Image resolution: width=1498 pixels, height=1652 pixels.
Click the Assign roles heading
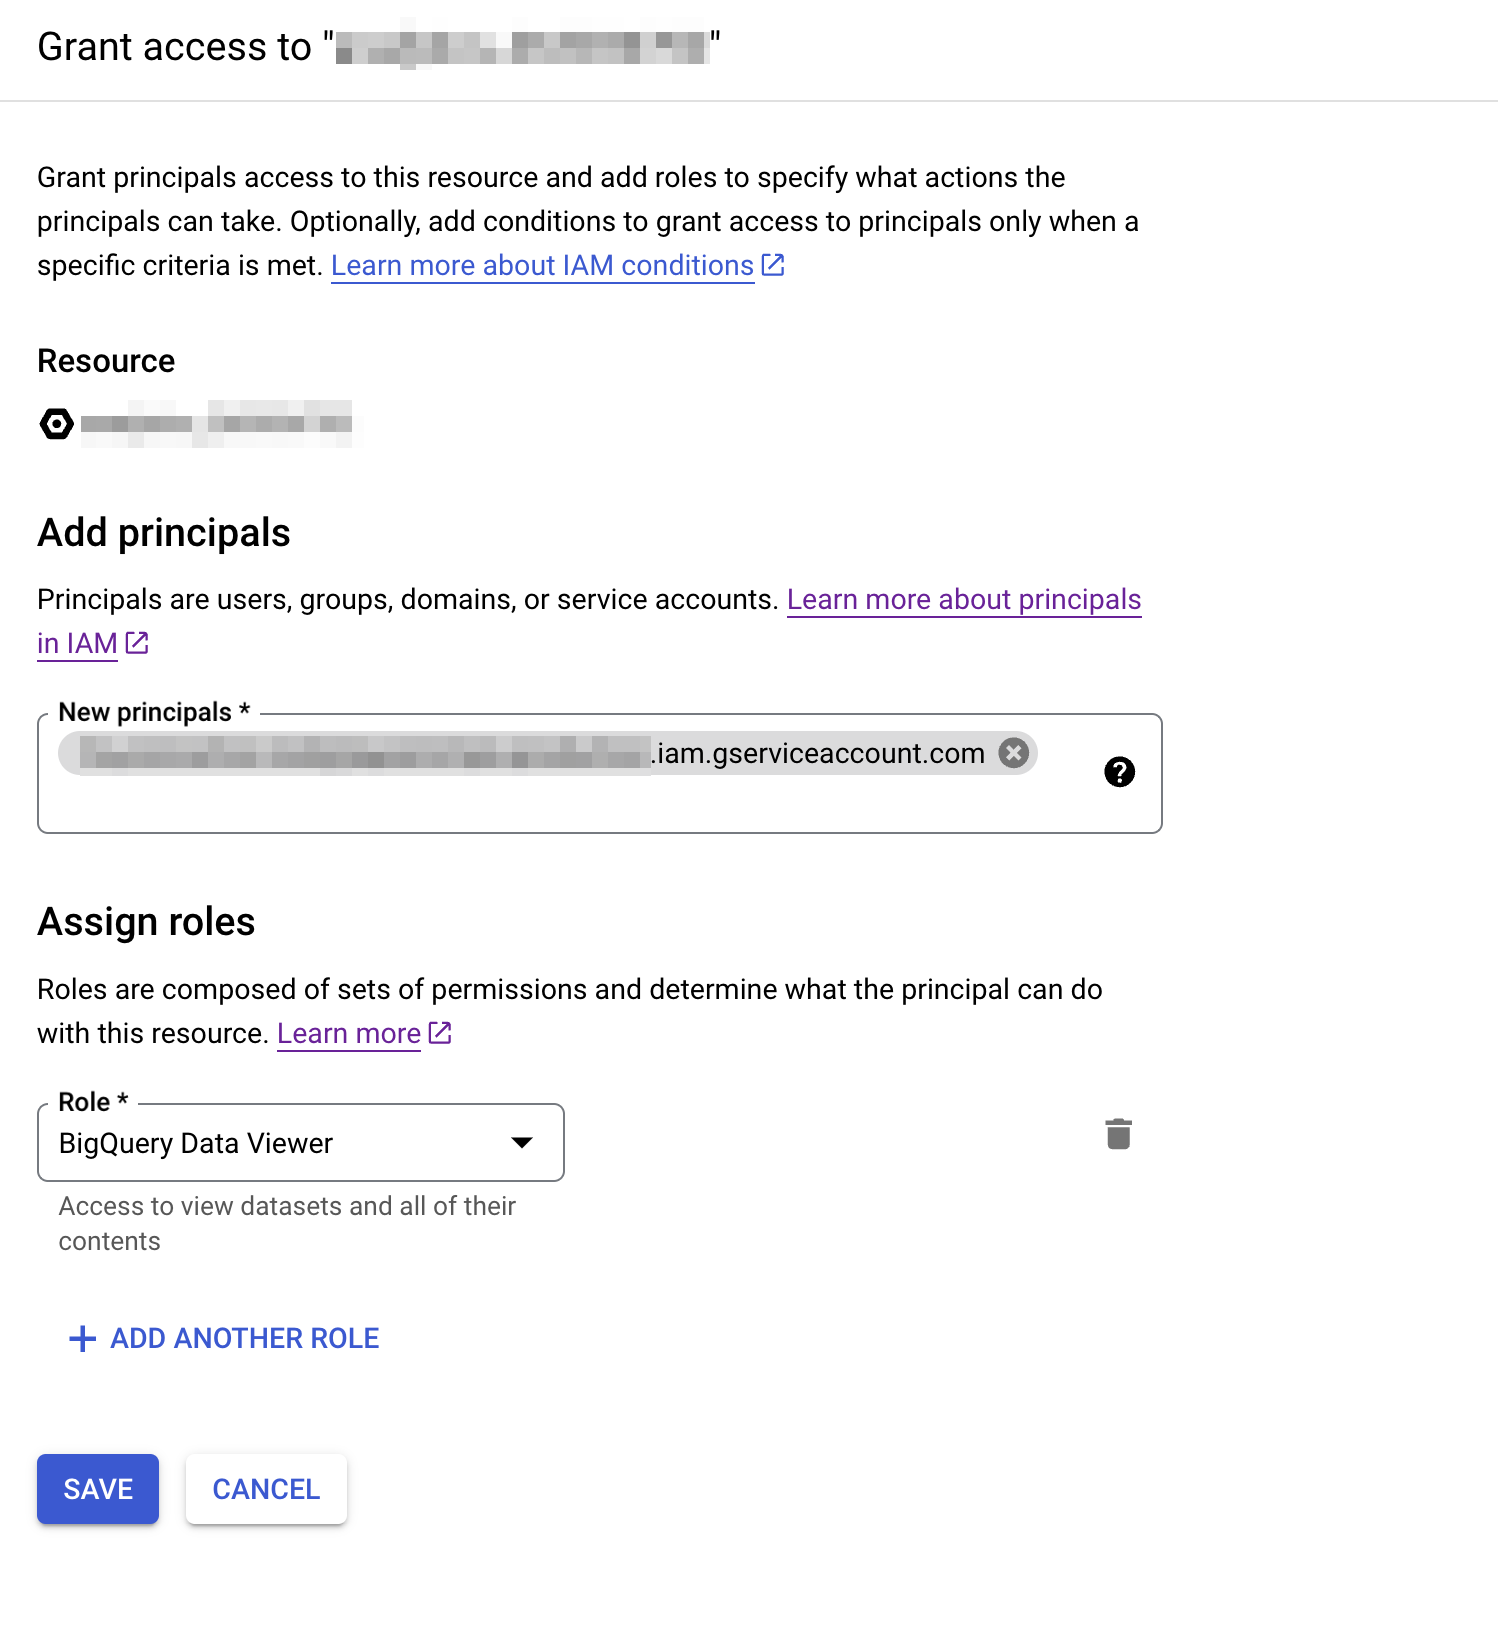[x=146, y=922]
